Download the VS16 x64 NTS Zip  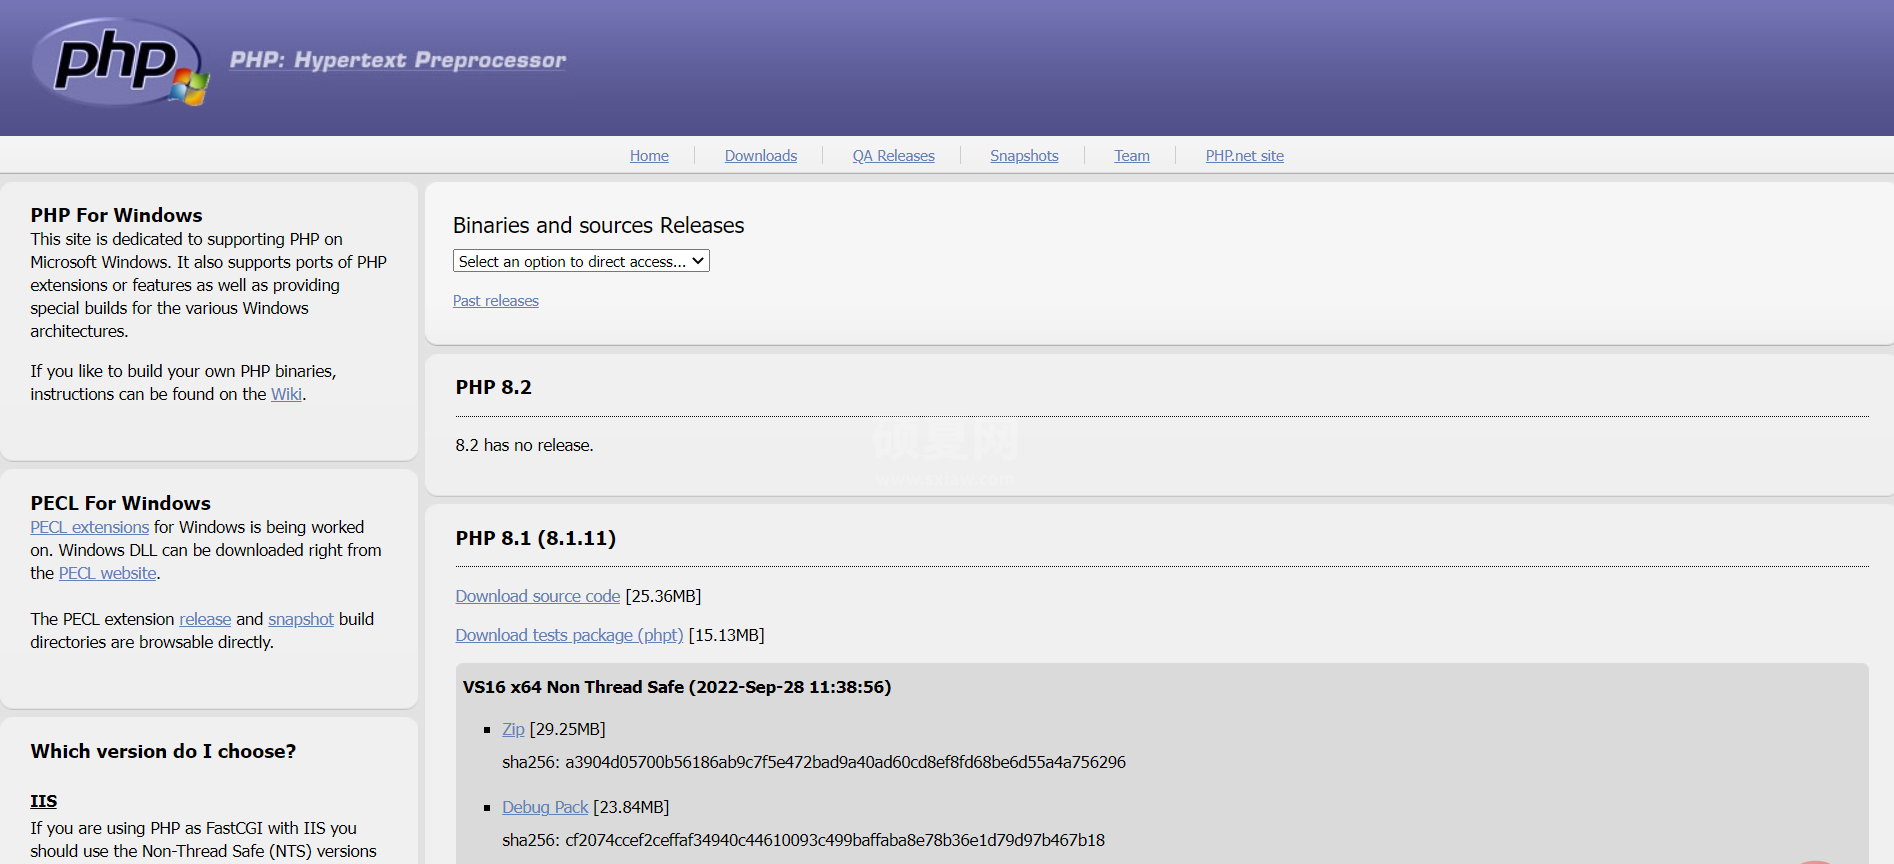[x=513, y=729]
